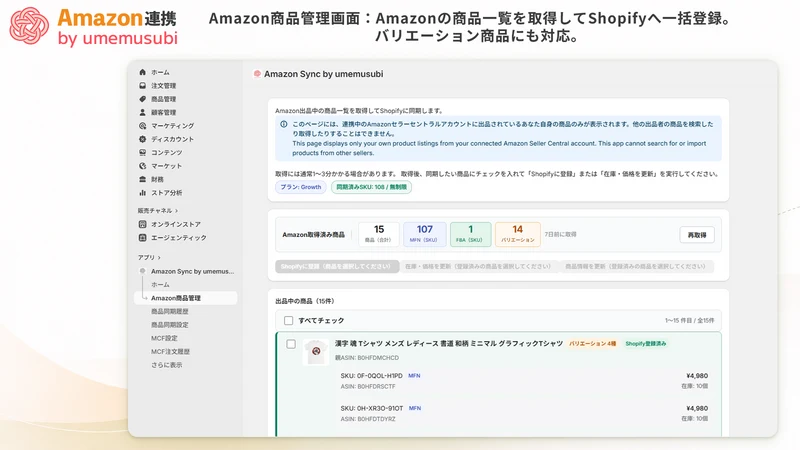Click the オンラインストア storefront icon
This screenshot has height=450, width=800.
click(x=142, y=224)
